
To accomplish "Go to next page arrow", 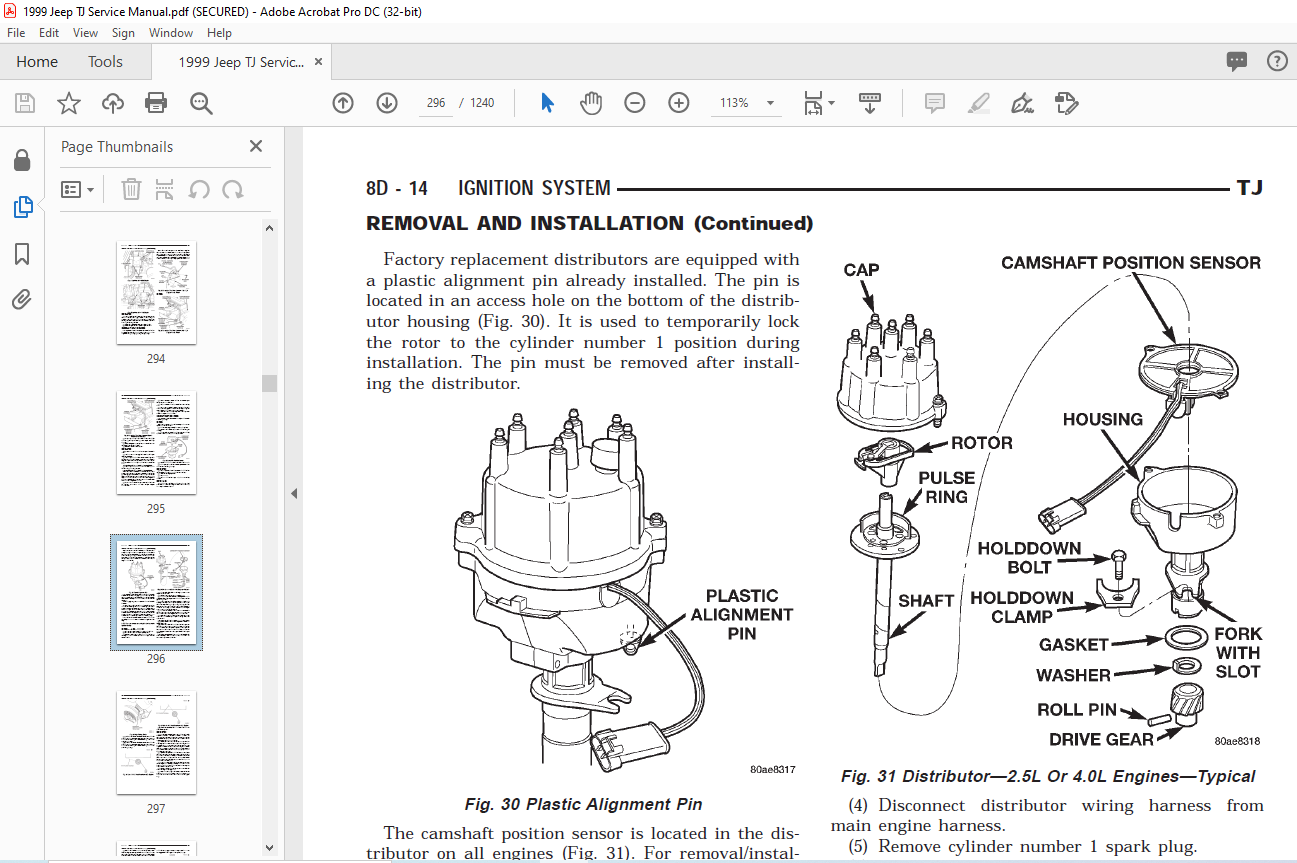I will point(387,103).
